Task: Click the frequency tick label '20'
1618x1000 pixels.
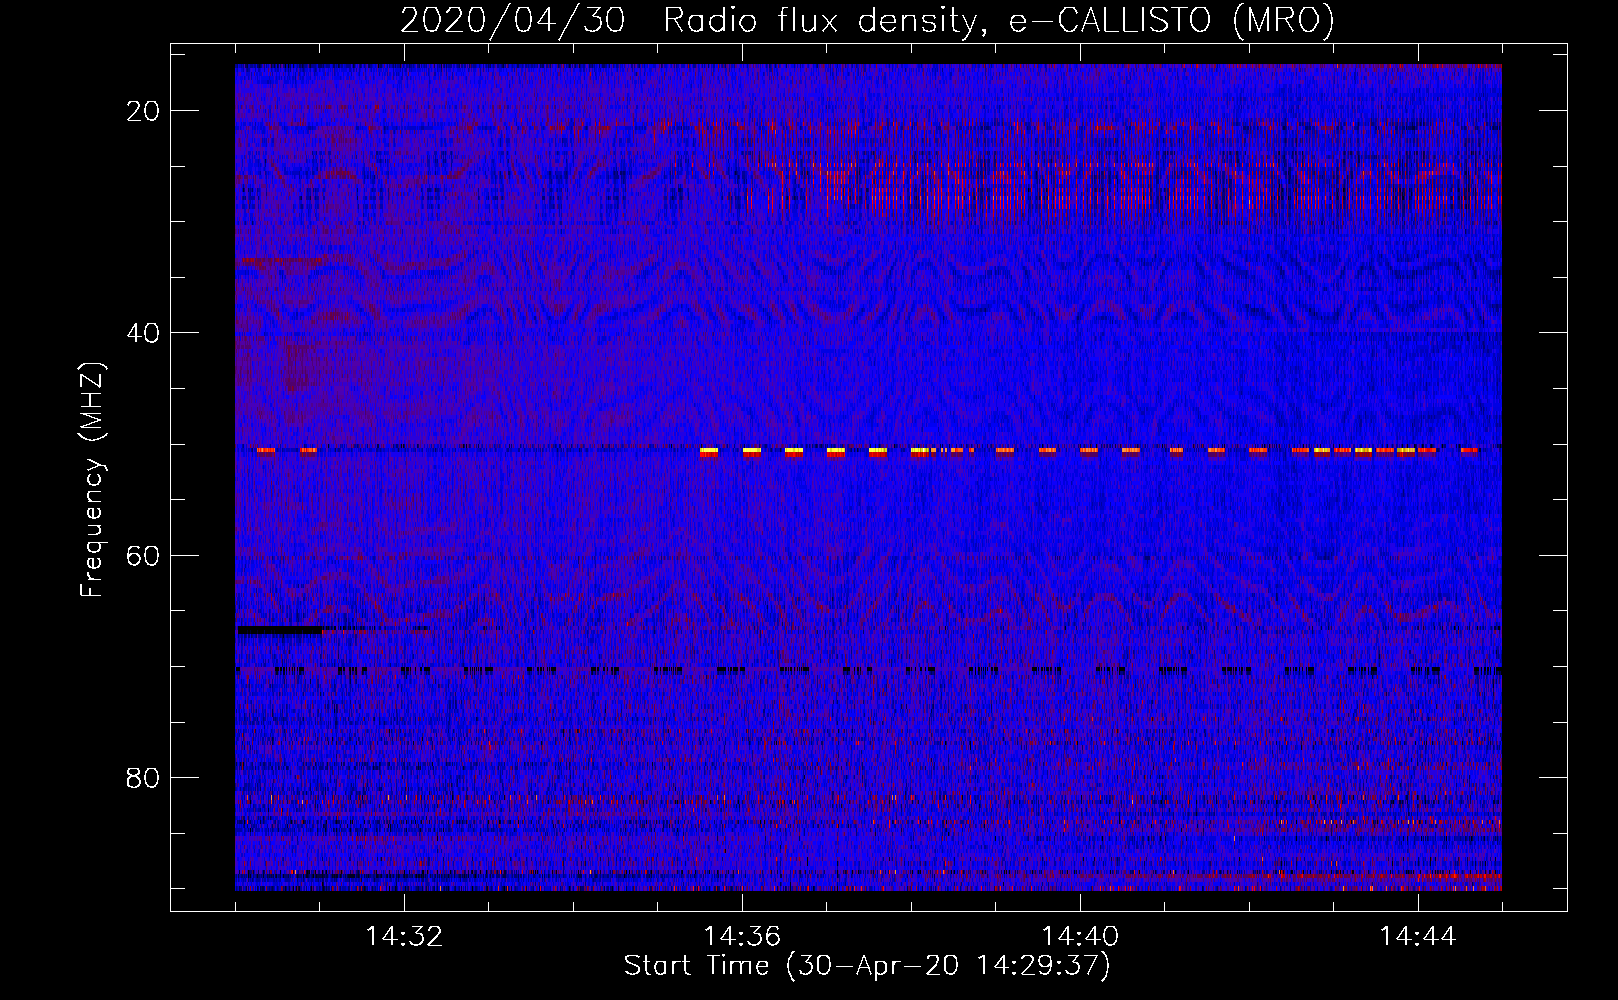Action: (x=144, y=111)
